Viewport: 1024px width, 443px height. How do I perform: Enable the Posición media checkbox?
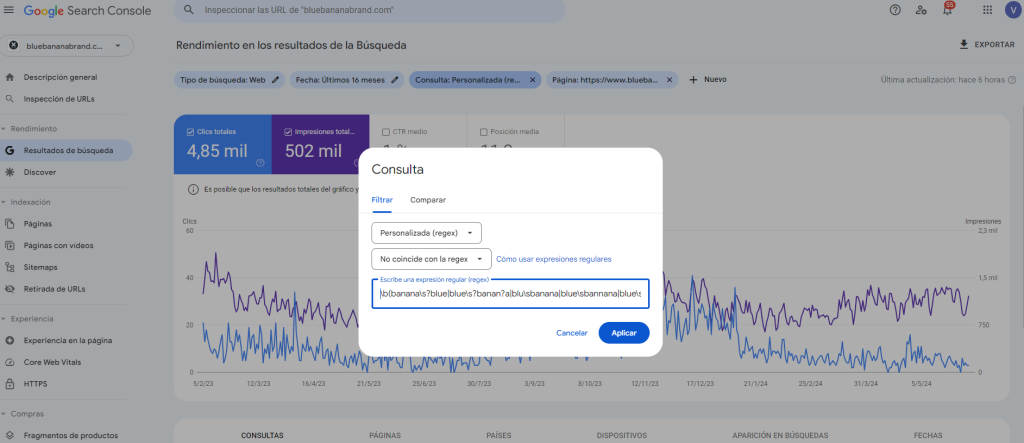(x=484, y=131)
